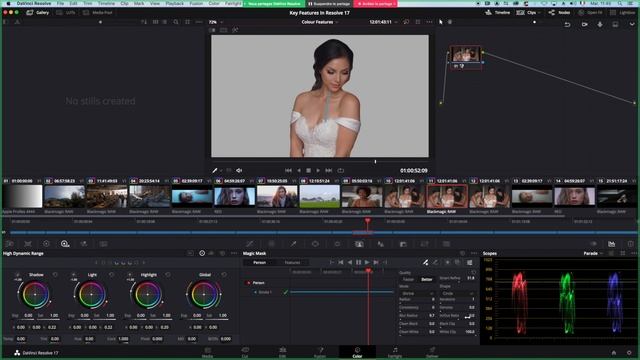Viewport: 640px width, 360px height.
Task: Toggle the viewer loop playback button
Action: tap(340, 171)
